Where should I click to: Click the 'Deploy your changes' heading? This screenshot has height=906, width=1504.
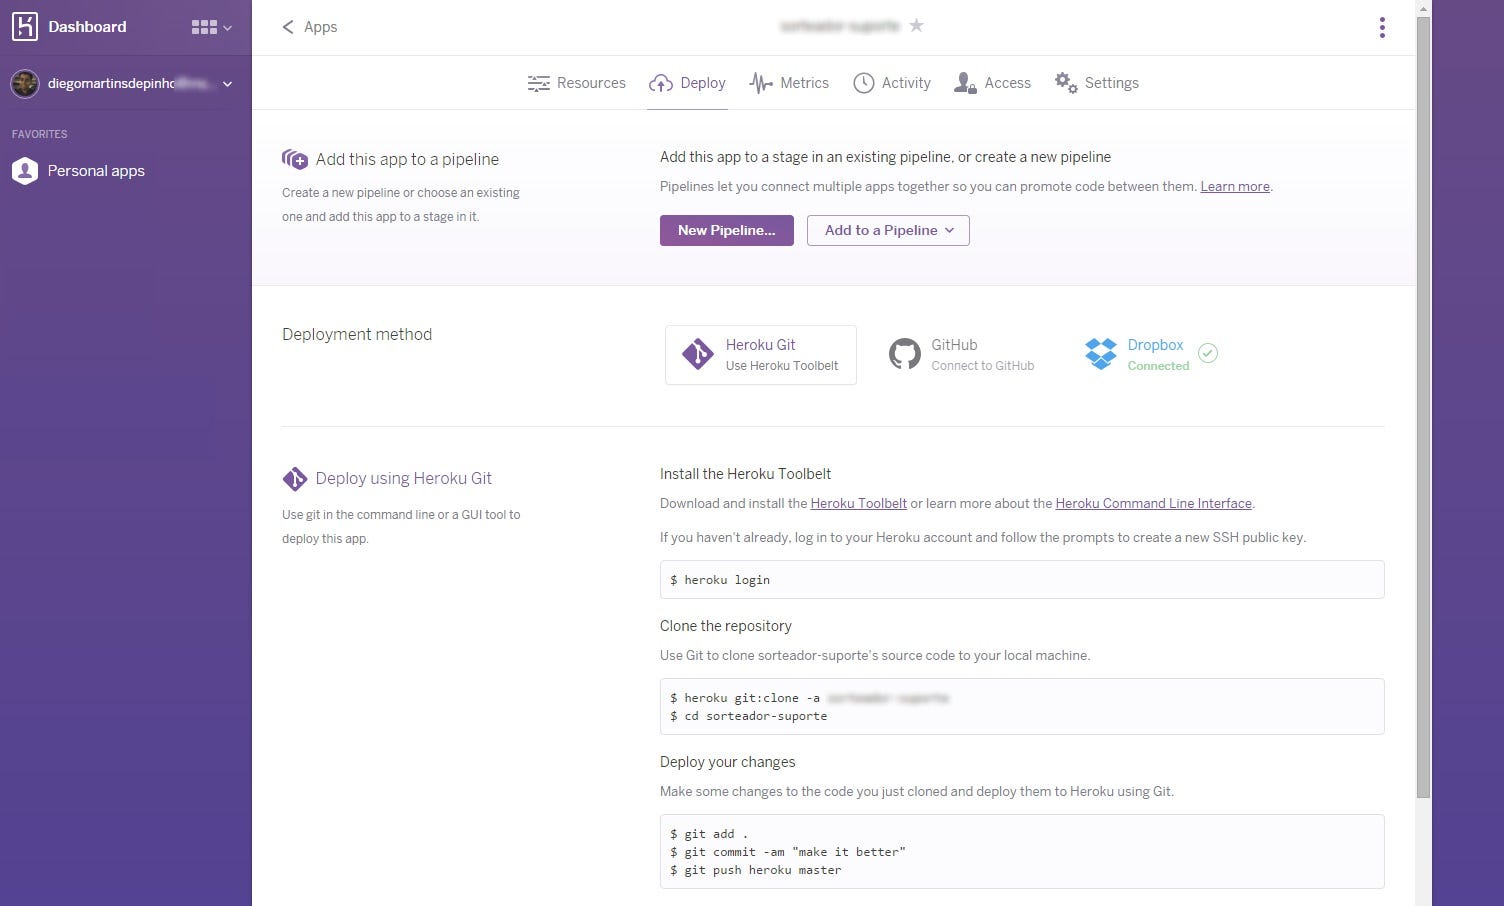pos(727,762)
